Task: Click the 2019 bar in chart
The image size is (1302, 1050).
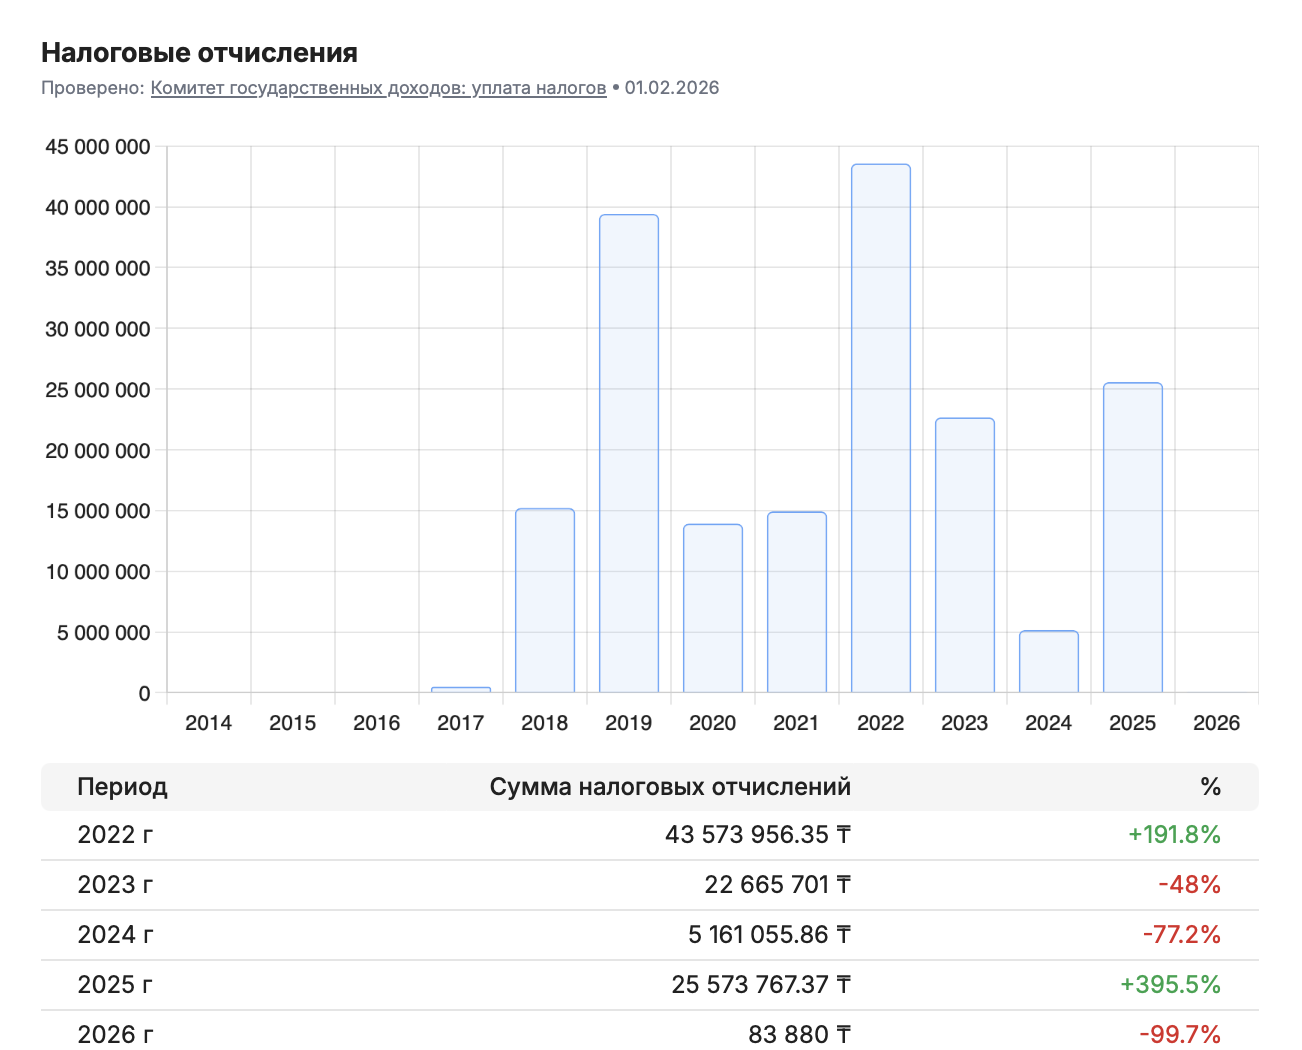Action: tap(628, 453)
